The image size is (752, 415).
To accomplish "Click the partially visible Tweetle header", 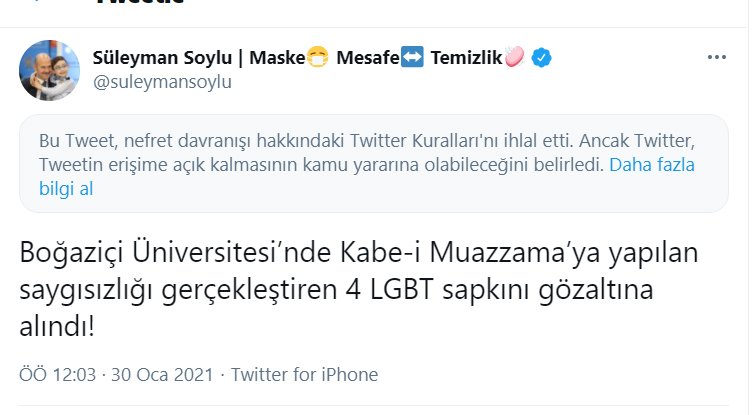I will tap(140, 3).
